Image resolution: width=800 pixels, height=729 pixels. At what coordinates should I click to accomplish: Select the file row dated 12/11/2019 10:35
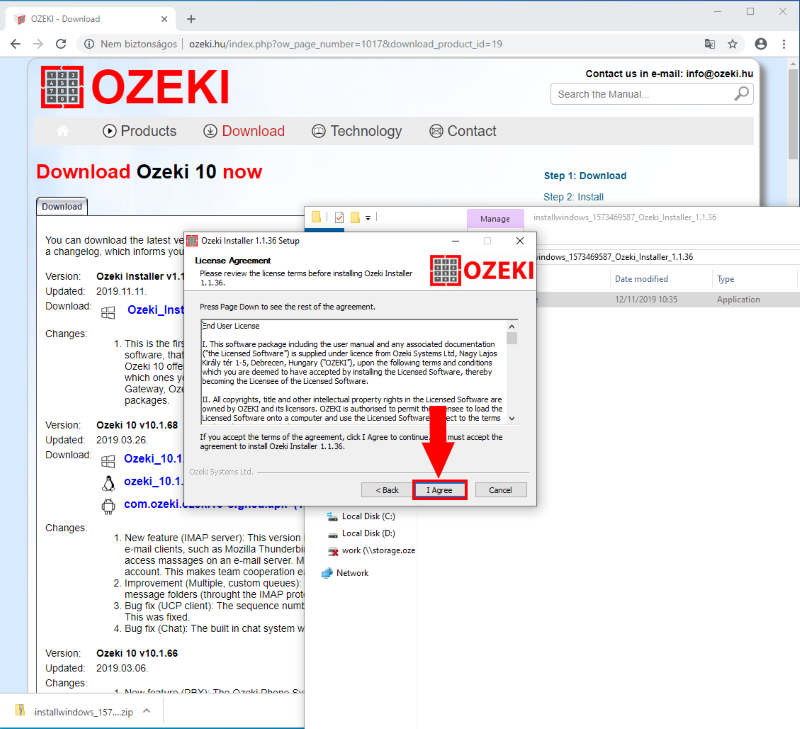(668, 299)
